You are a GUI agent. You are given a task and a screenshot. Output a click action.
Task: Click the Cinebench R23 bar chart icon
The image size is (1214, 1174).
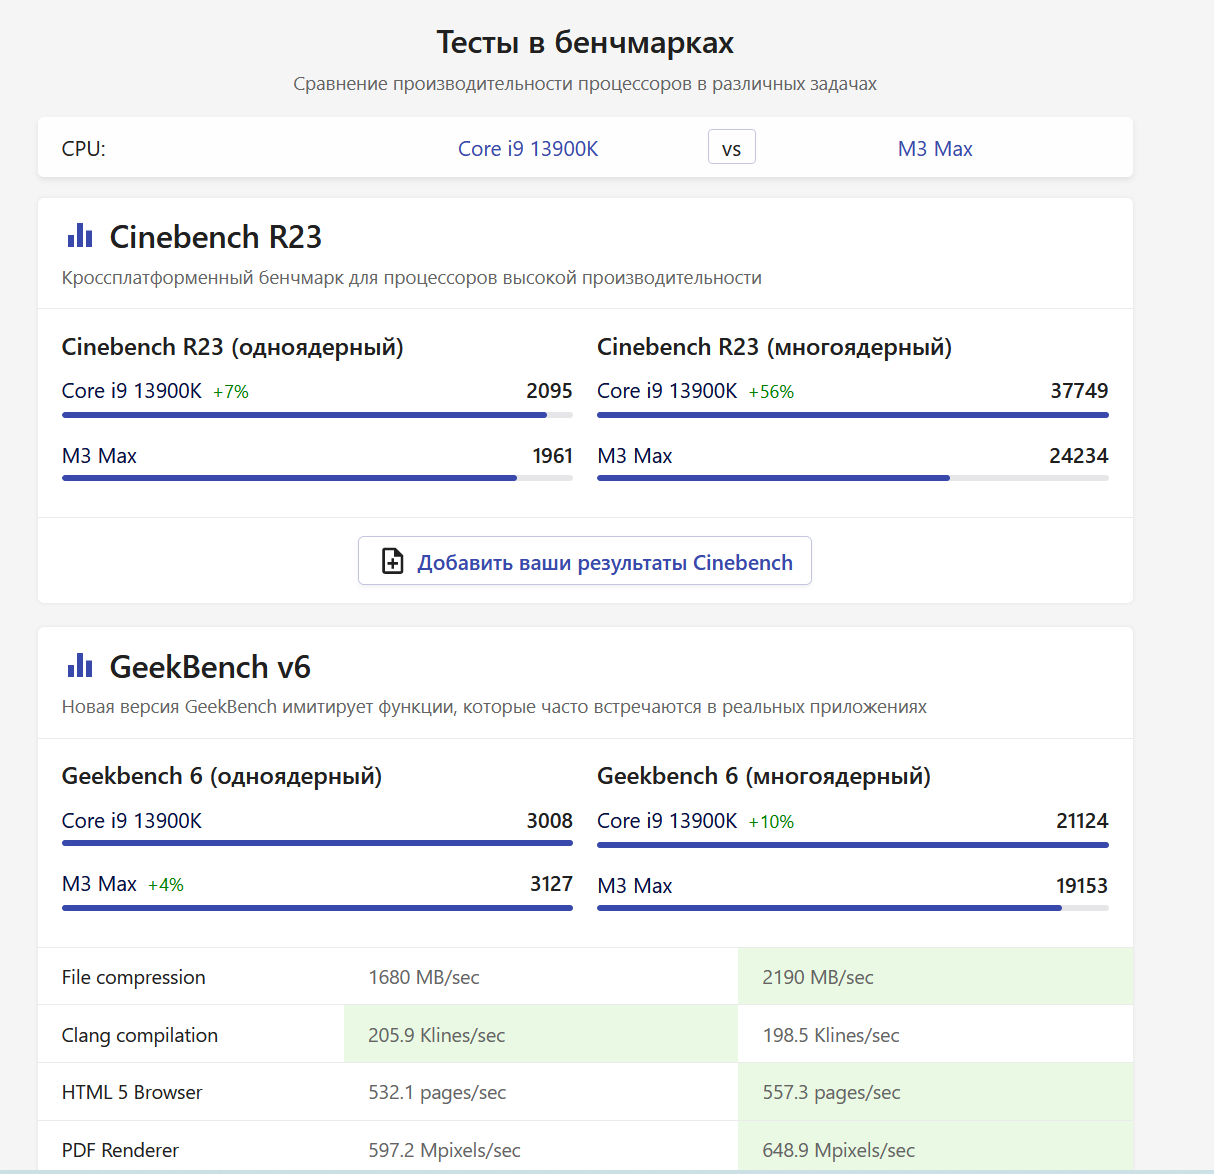(80, 236)
